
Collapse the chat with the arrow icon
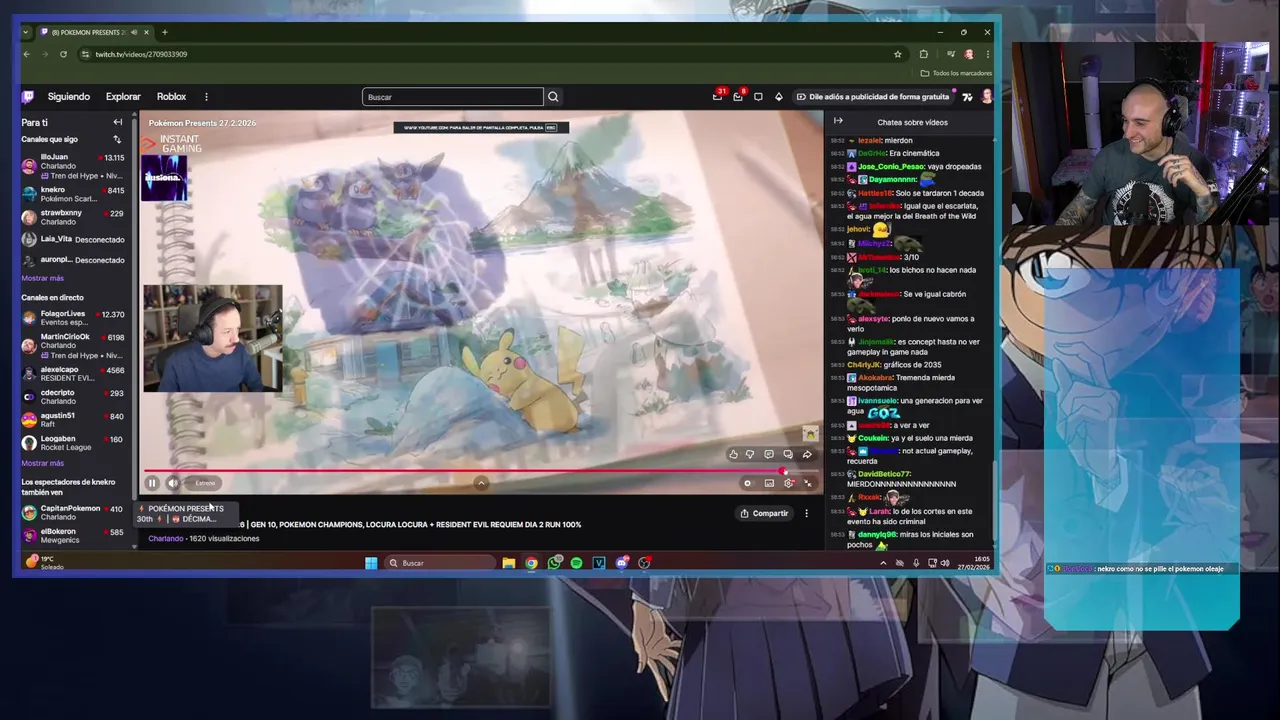(838, 121)
